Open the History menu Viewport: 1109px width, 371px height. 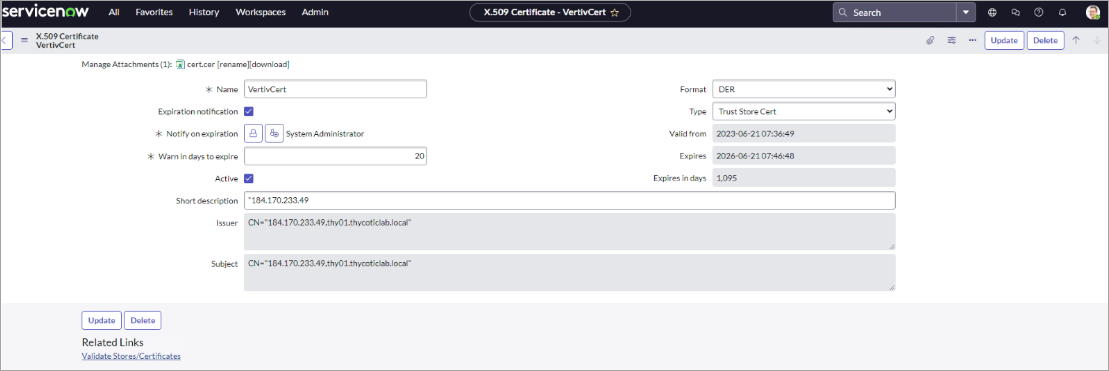tap(204, 12)
